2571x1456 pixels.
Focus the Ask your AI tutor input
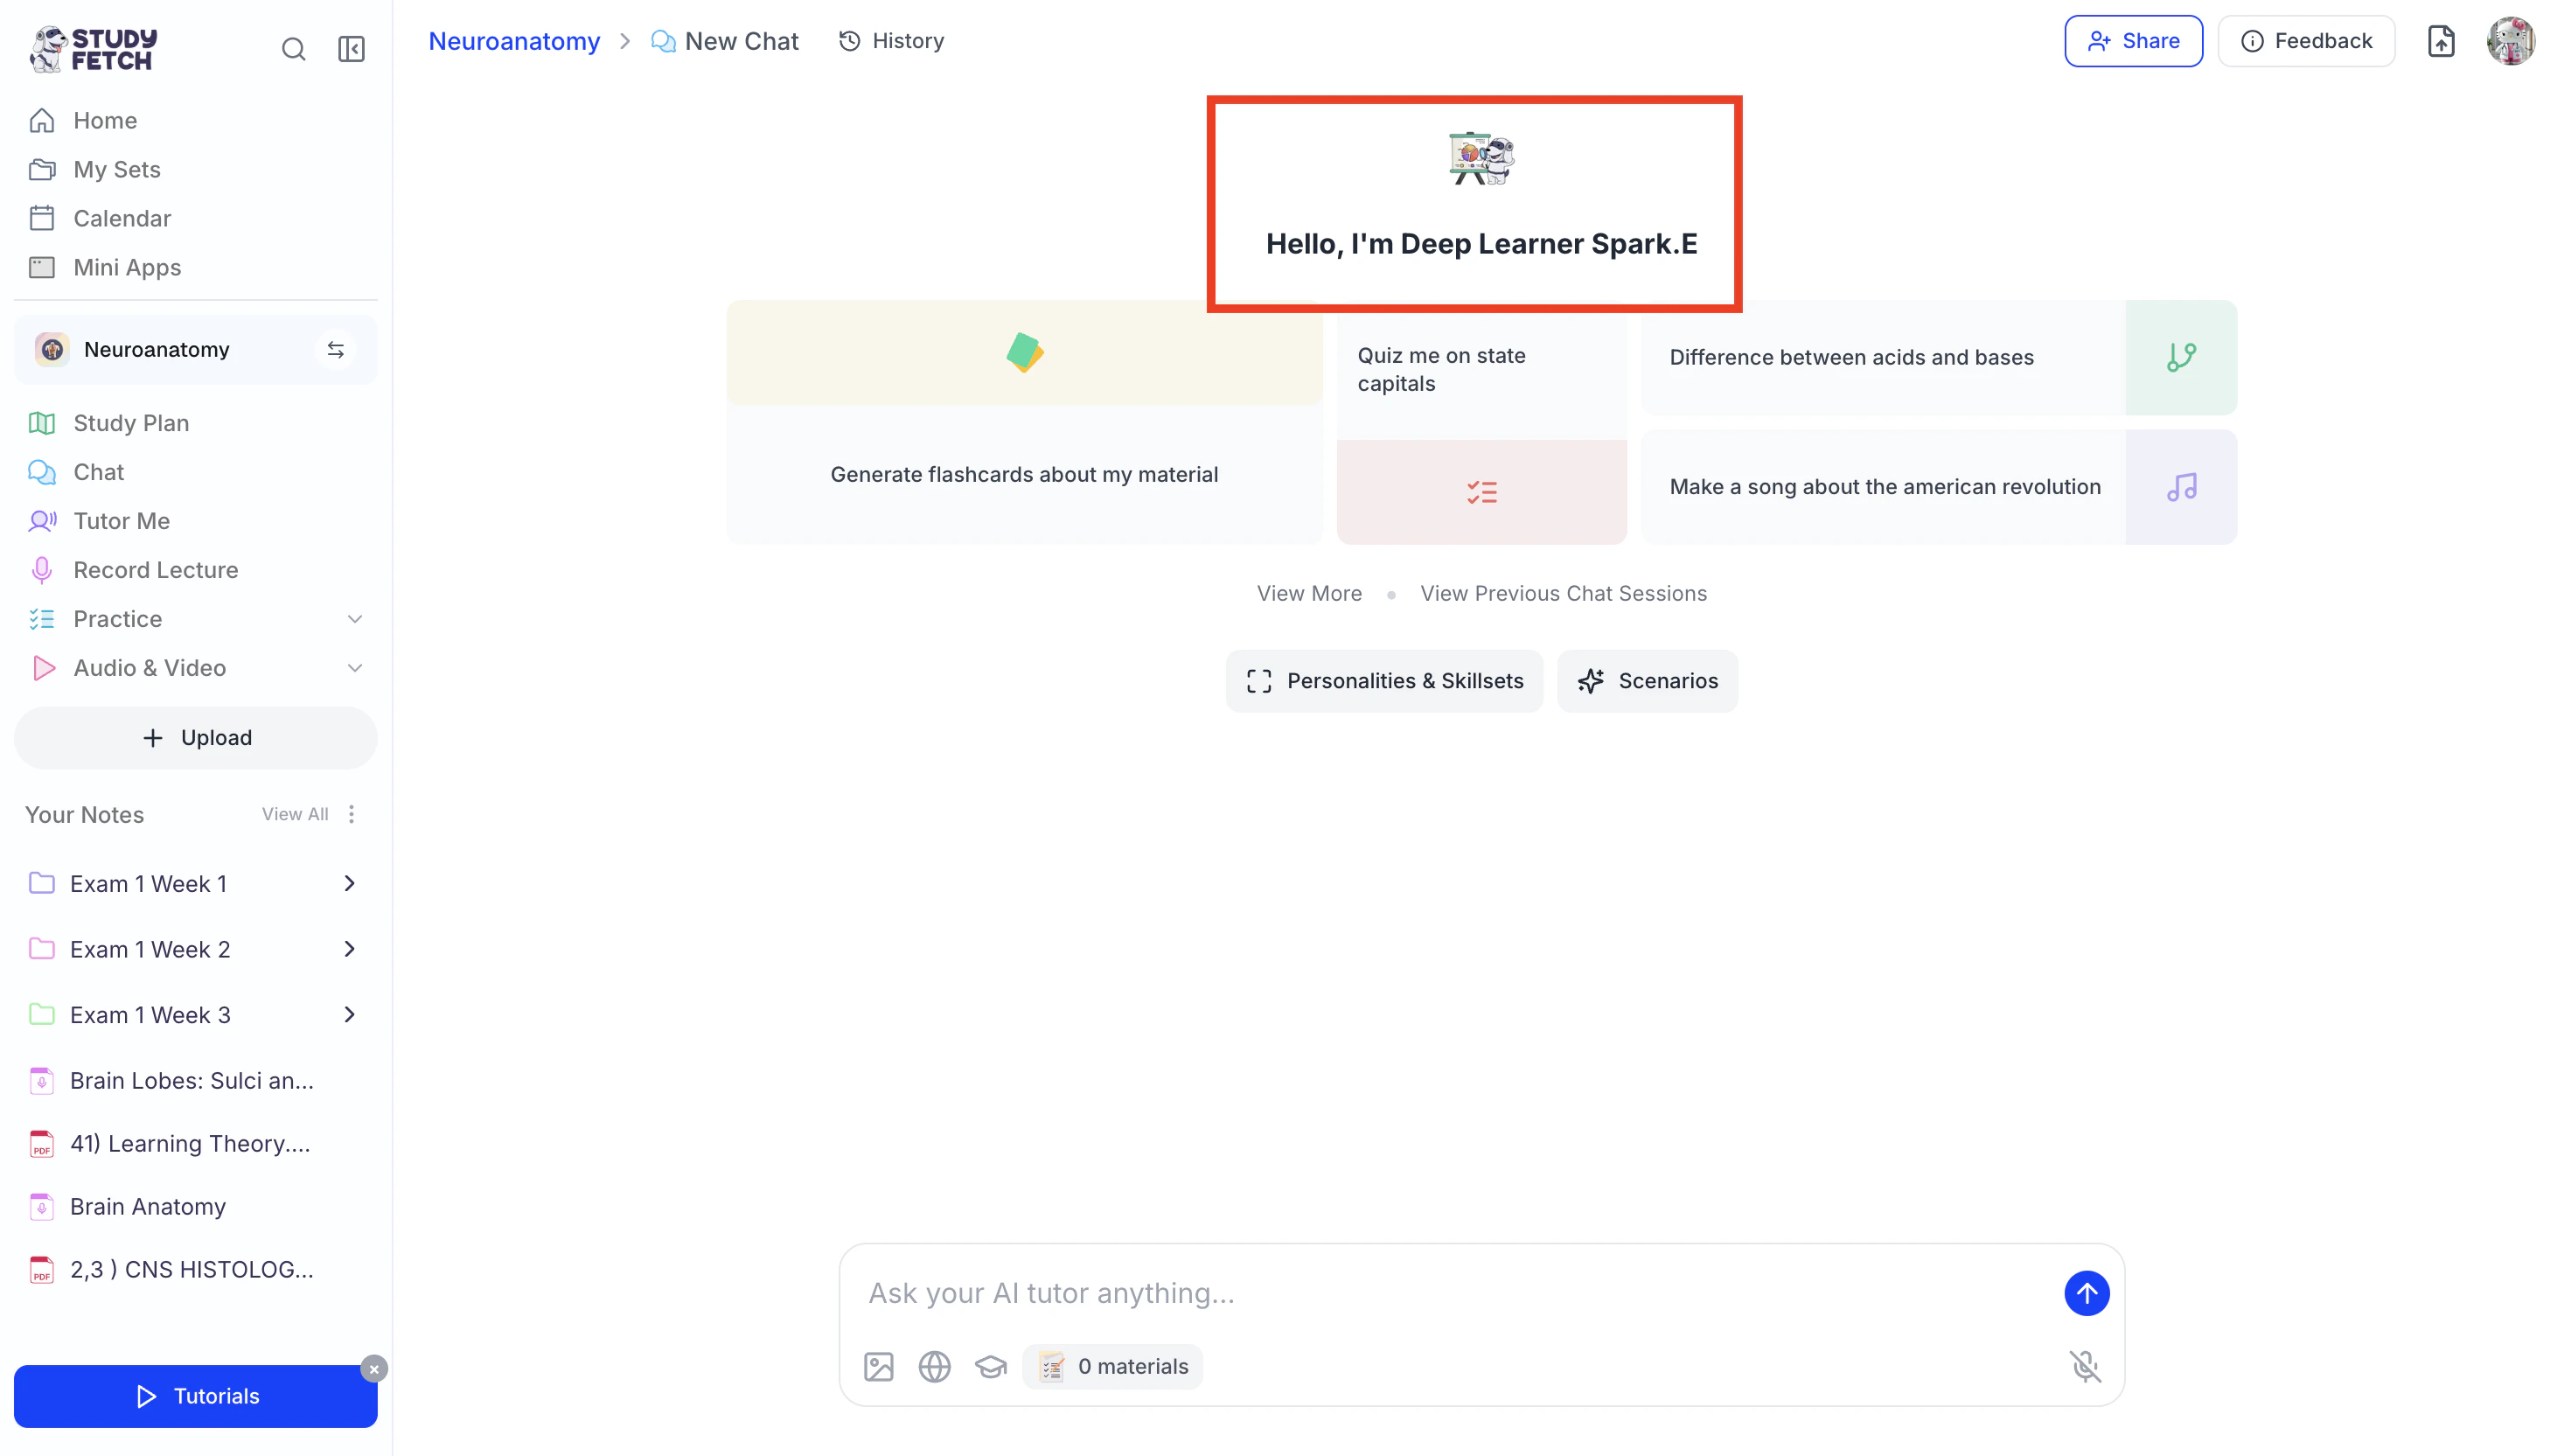click(x=1450, y=1293)
